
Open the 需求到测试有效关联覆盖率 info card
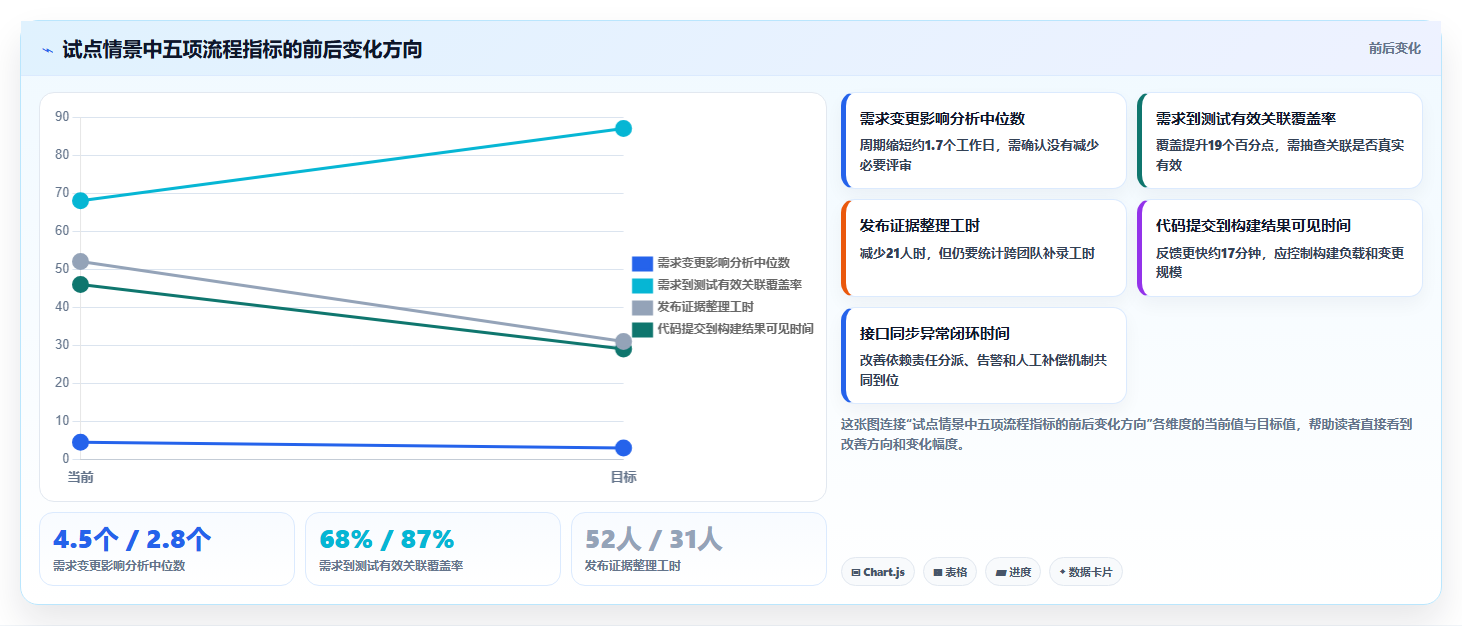pos(1280,140)
